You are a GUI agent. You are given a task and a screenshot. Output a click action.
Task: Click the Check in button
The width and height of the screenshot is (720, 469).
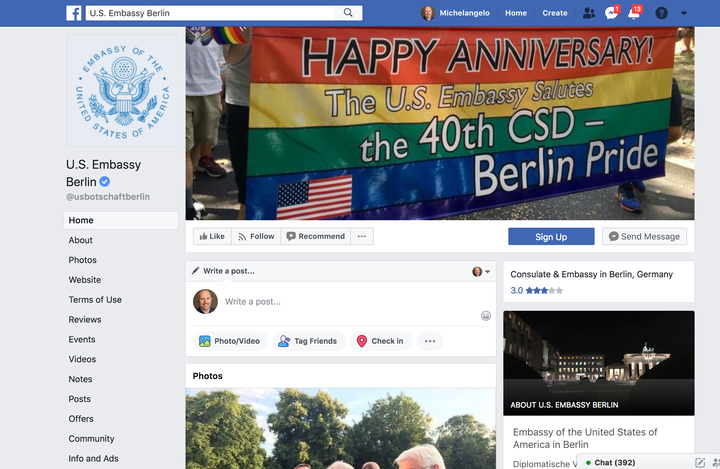tap(381, 341)
